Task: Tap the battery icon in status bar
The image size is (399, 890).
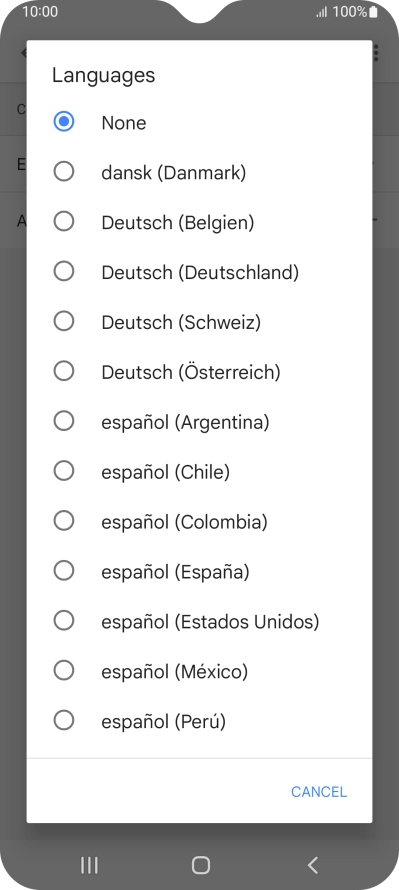Action: point(373,11)
